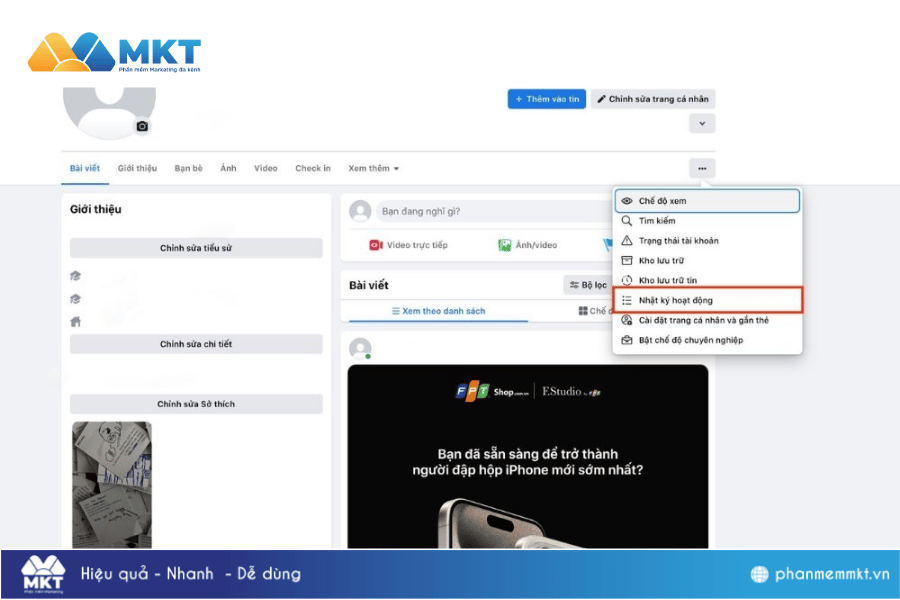Open Kho lưu trữ archive item
Image resolution: width=900 pixels, height=600 pixels.
(x=707, y=261)
